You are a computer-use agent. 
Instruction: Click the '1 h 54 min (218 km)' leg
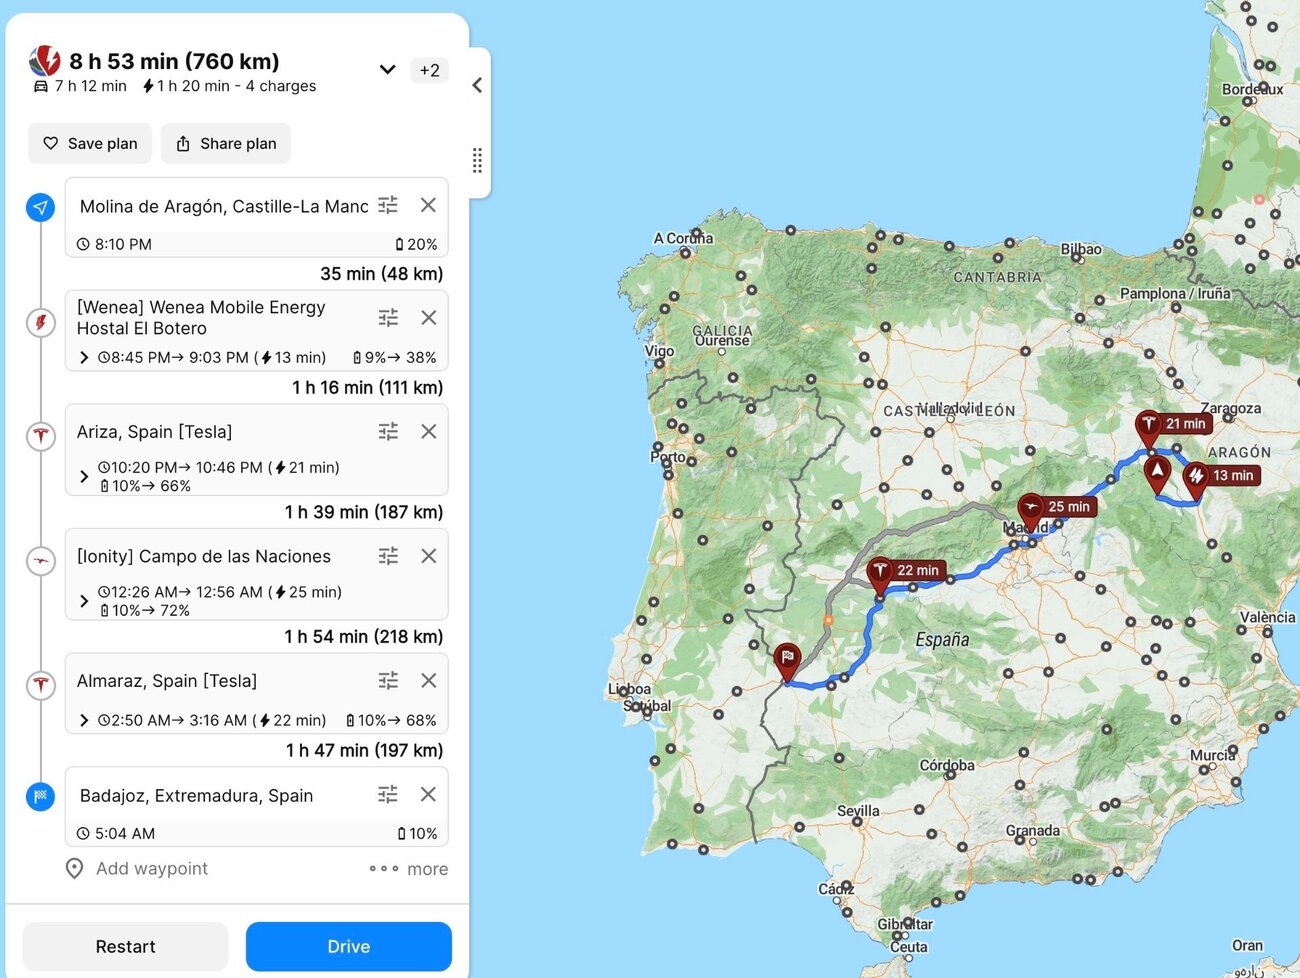[364, 637]
